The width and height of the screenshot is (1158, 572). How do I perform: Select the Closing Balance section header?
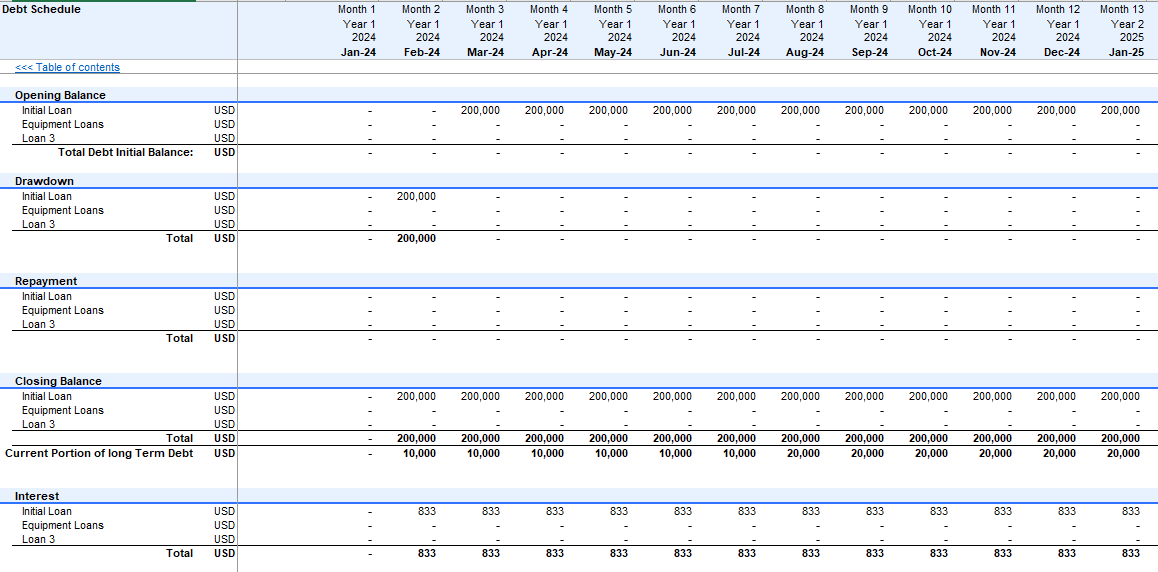click(x=58, y=381)
